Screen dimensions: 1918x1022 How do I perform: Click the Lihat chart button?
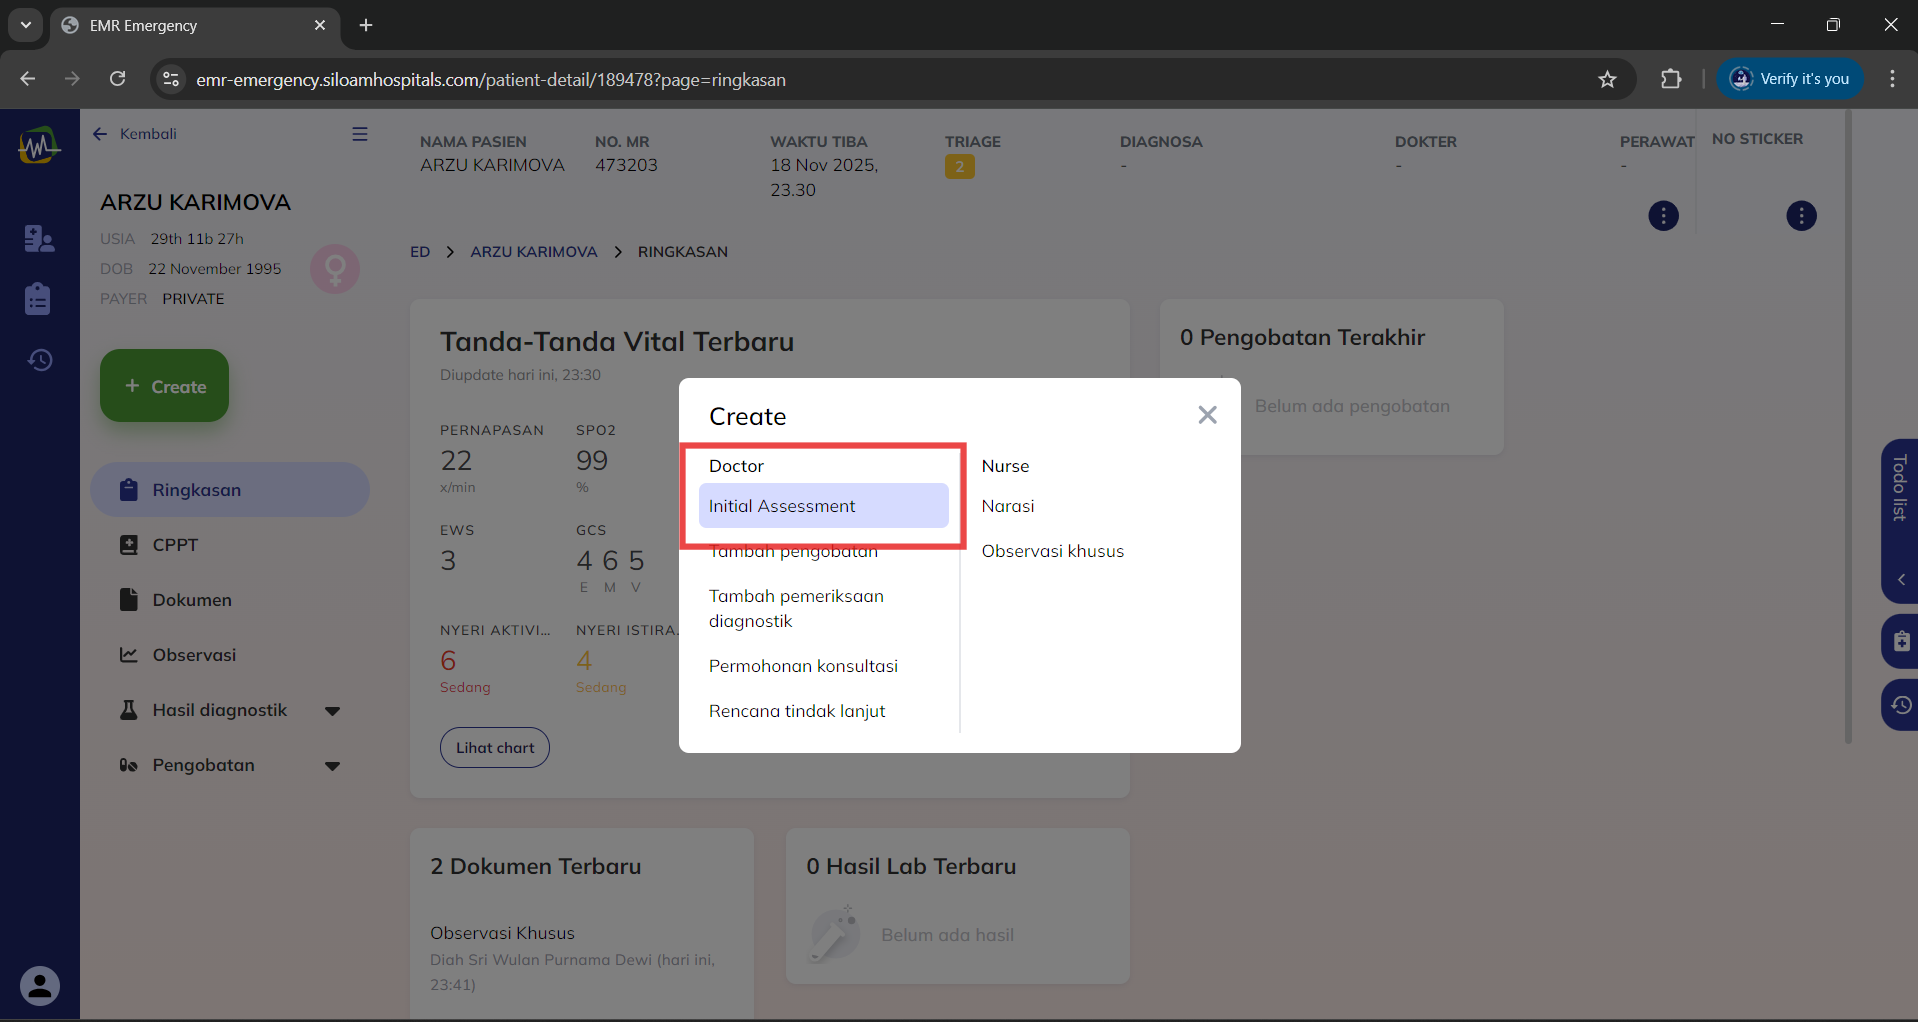495,748
